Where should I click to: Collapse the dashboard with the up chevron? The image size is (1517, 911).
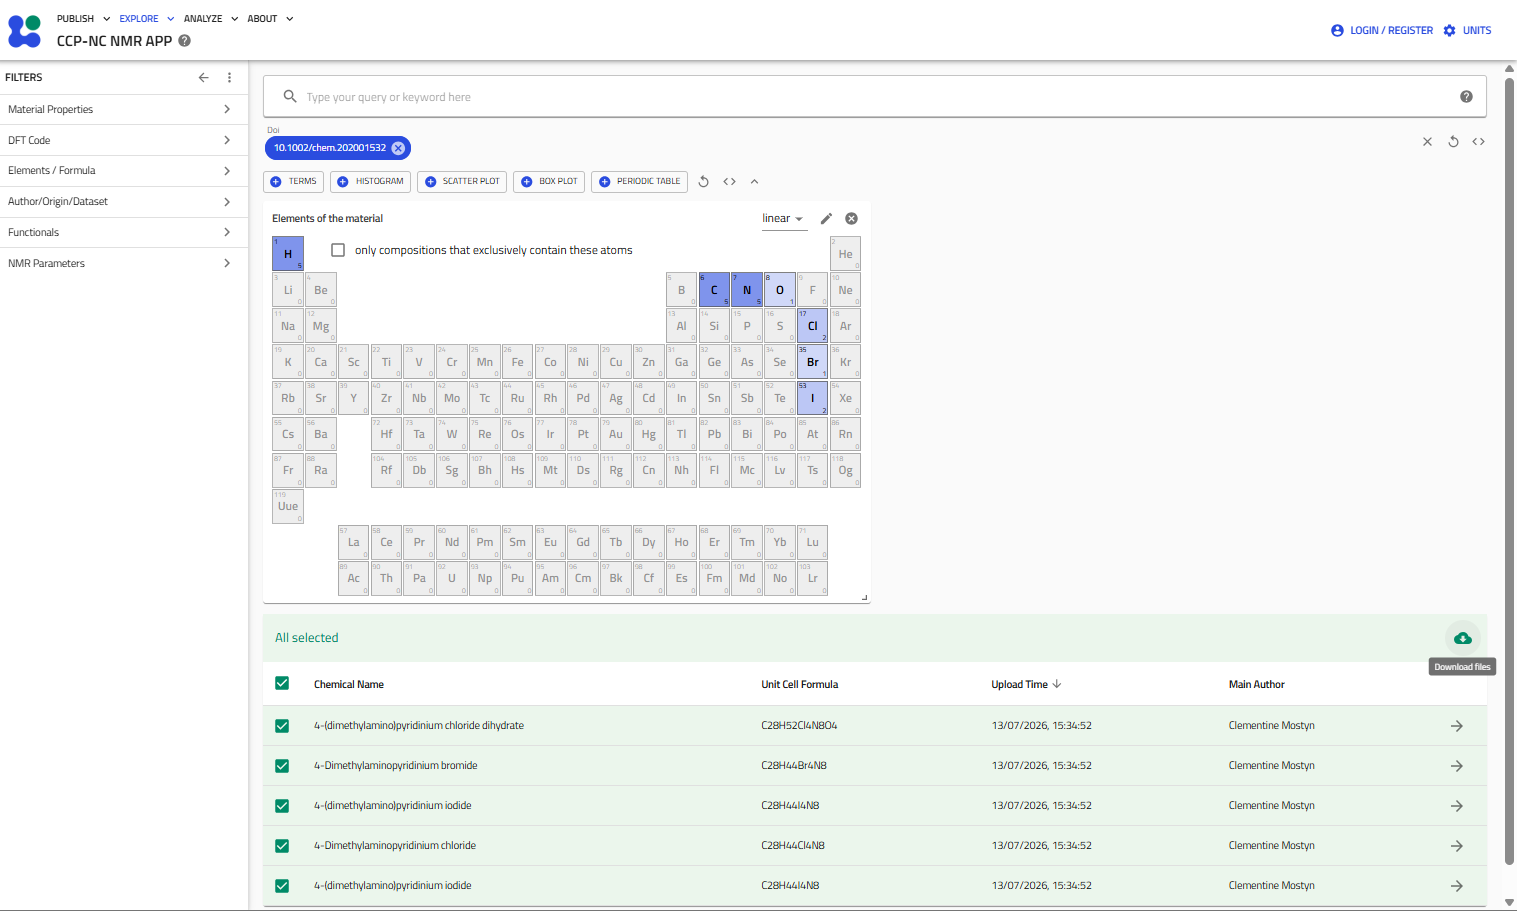754,182
